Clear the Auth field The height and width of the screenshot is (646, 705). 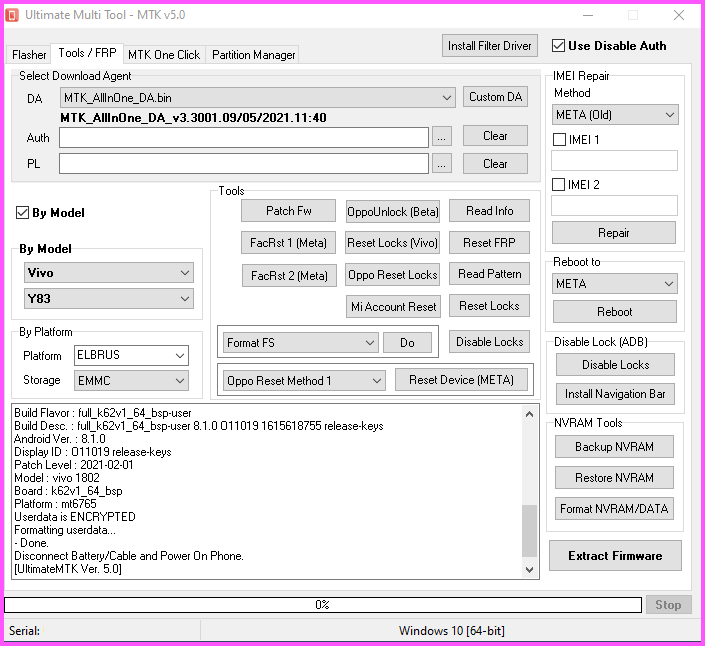pos(495,136)
